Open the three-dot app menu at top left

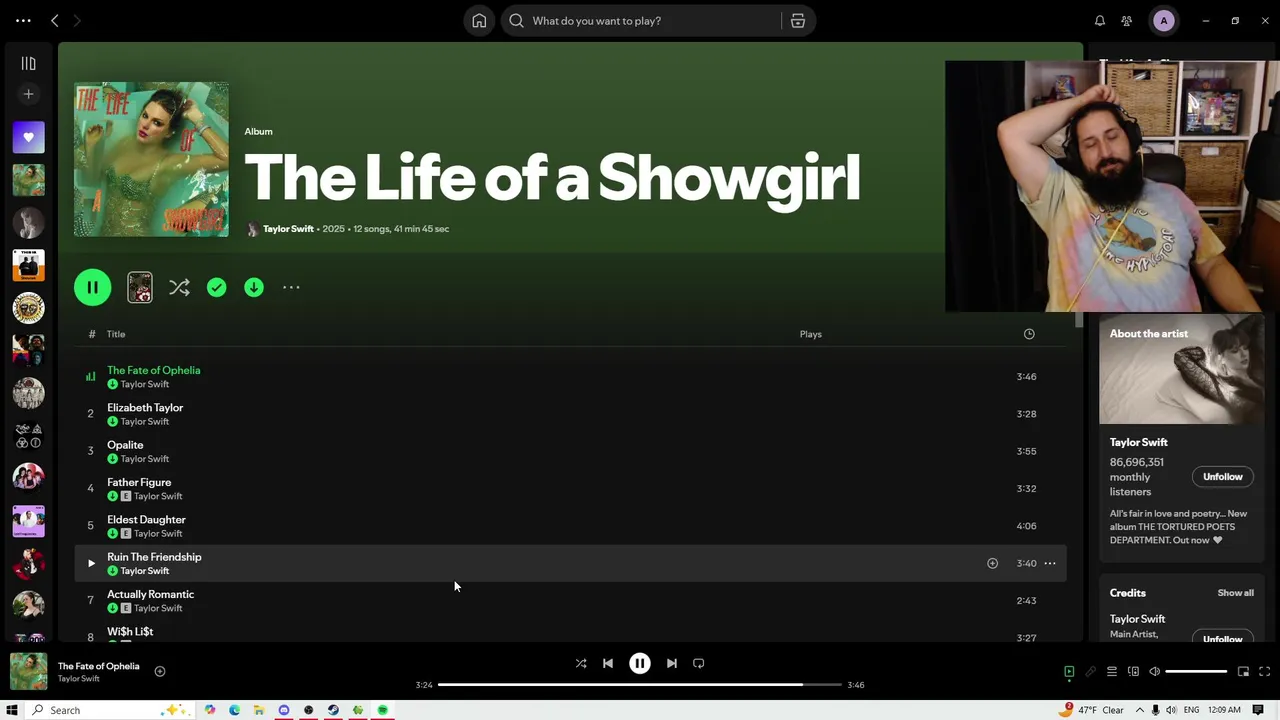click(23, 21)
